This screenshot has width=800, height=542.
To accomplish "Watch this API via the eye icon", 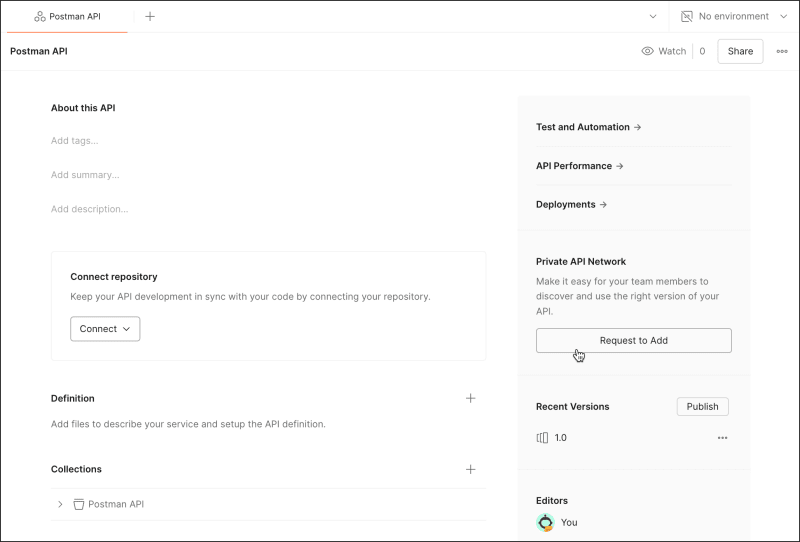I will [x=647, y=51].
